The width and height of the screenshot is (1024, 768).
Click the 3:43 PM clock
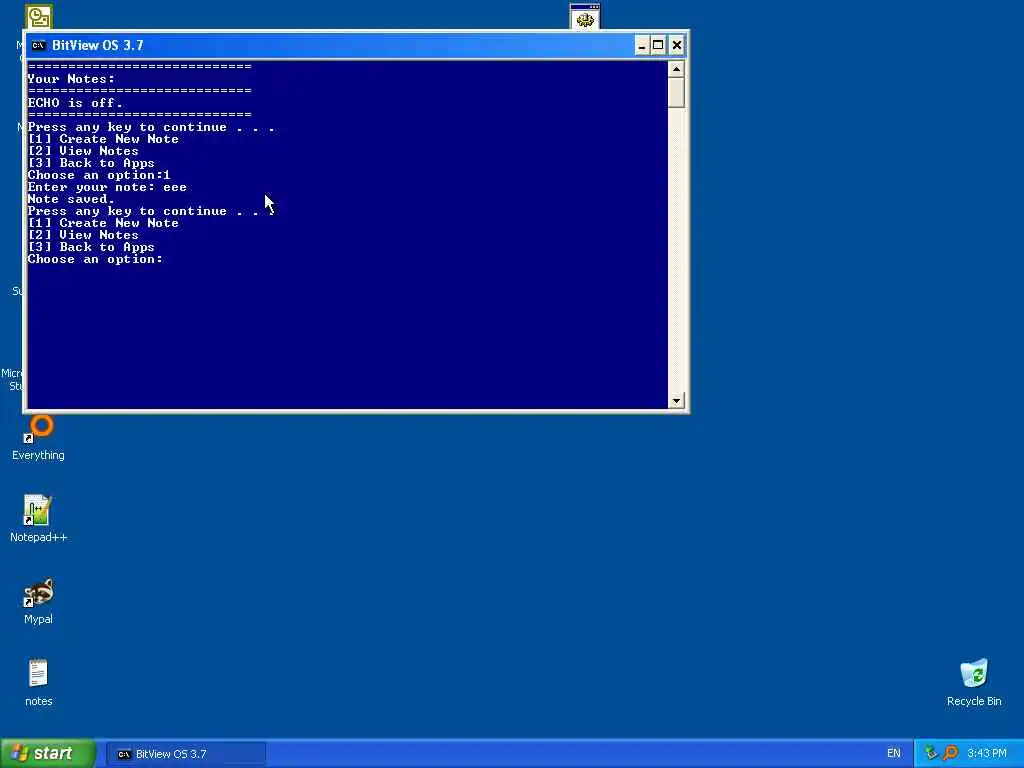987,753
